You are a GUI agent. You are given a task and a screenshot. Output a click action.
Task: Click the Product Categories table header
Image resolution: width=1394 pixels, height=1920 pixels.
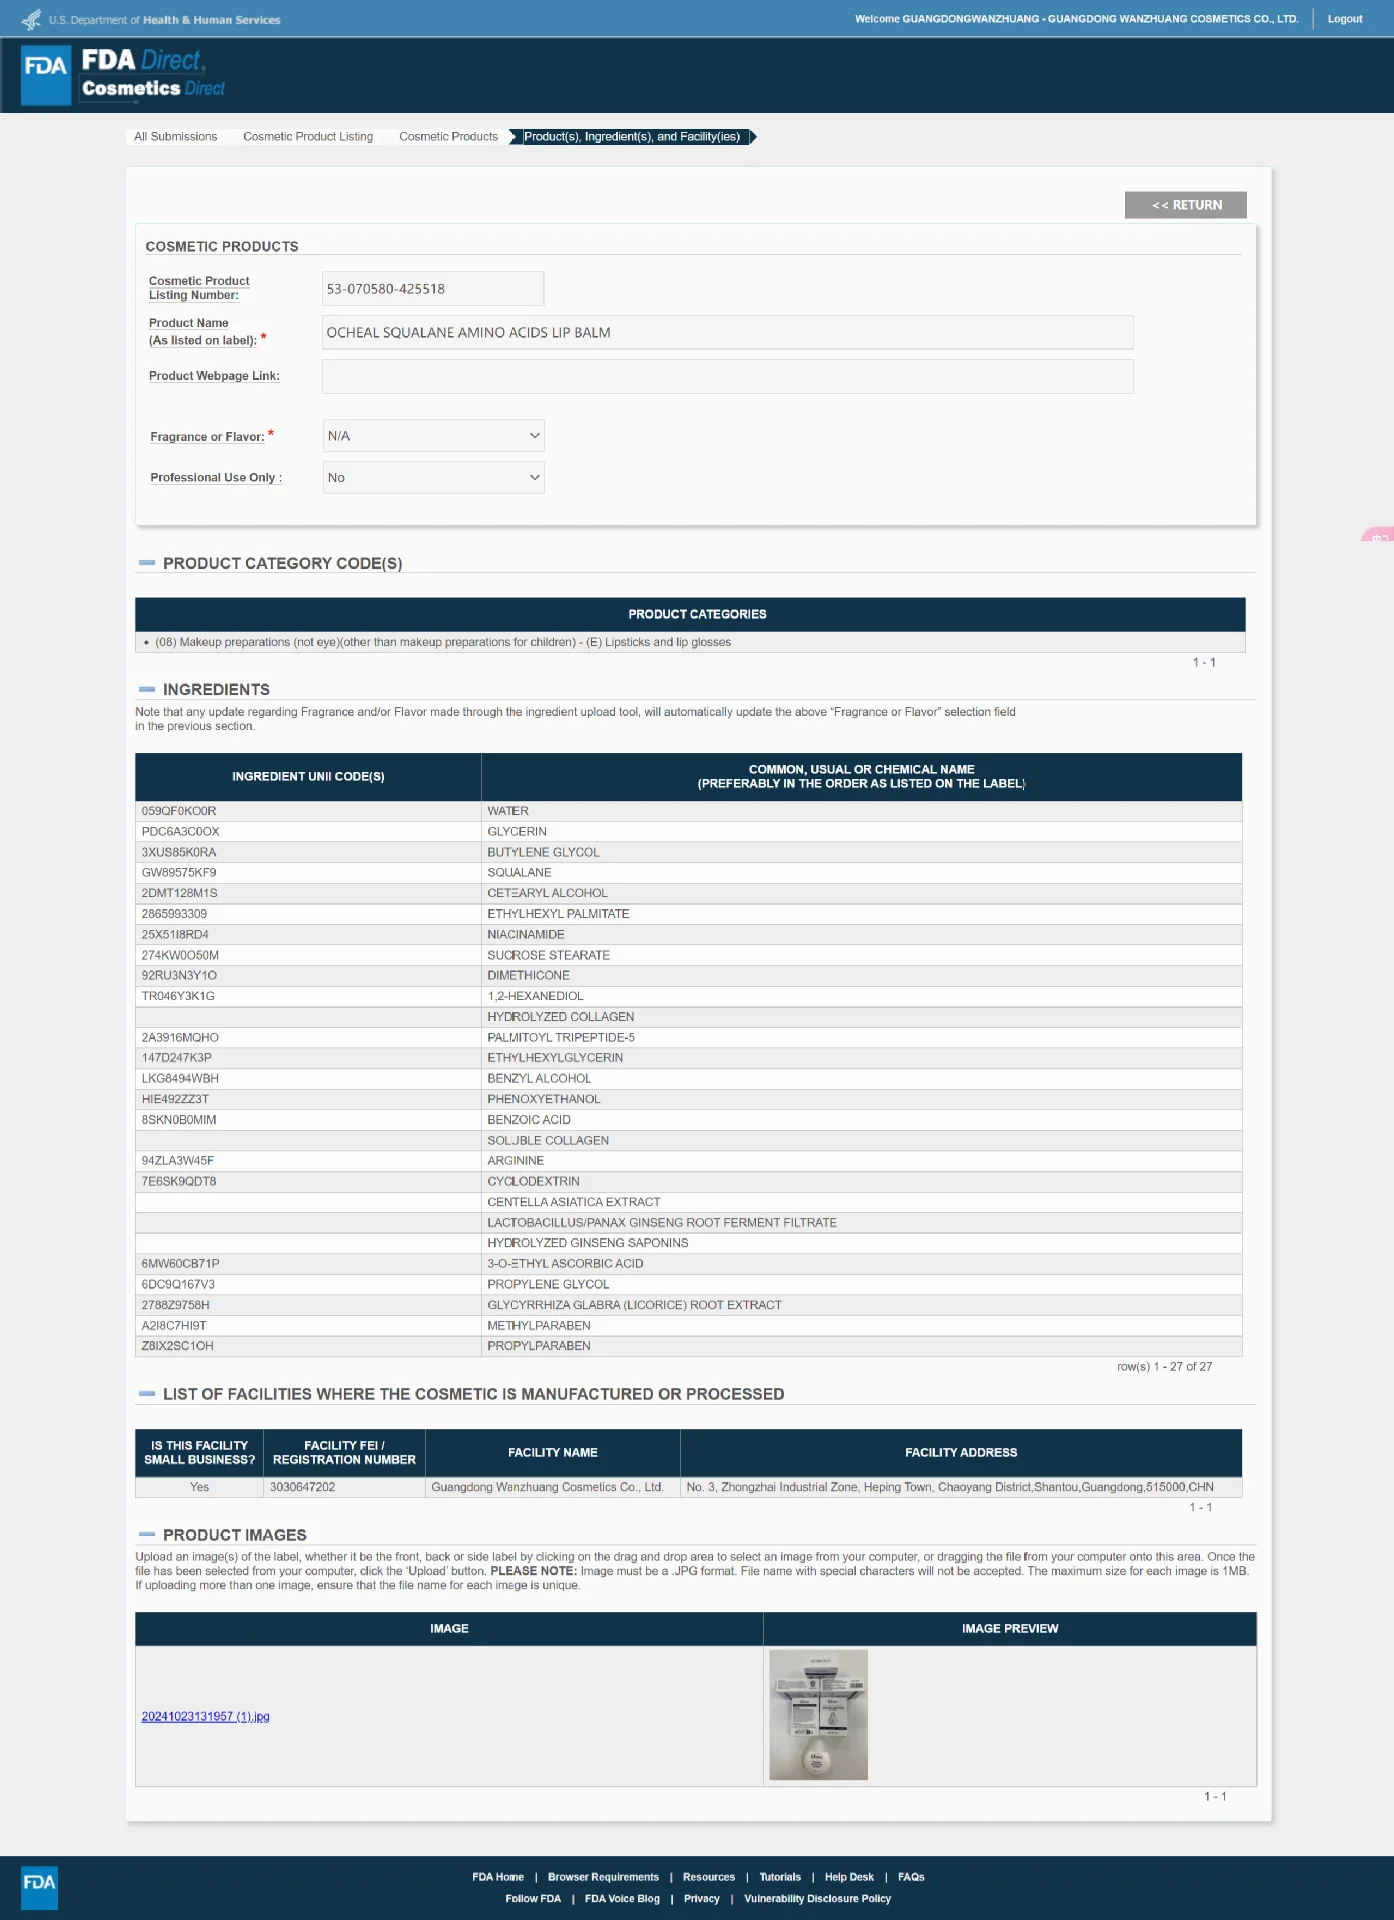pyautogui.click(x=690, y=614)
